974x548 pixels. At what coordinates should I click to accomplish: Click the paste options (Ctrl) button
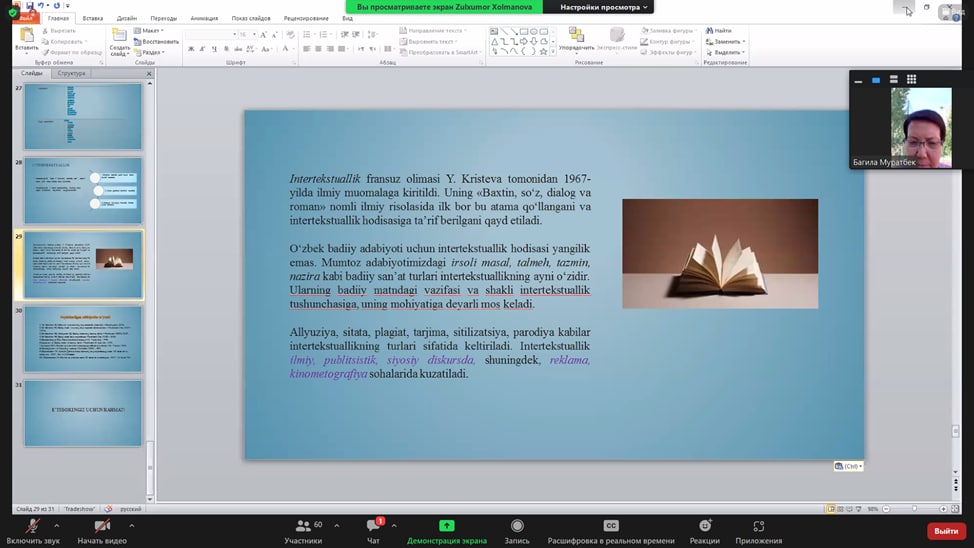(849, 466)
